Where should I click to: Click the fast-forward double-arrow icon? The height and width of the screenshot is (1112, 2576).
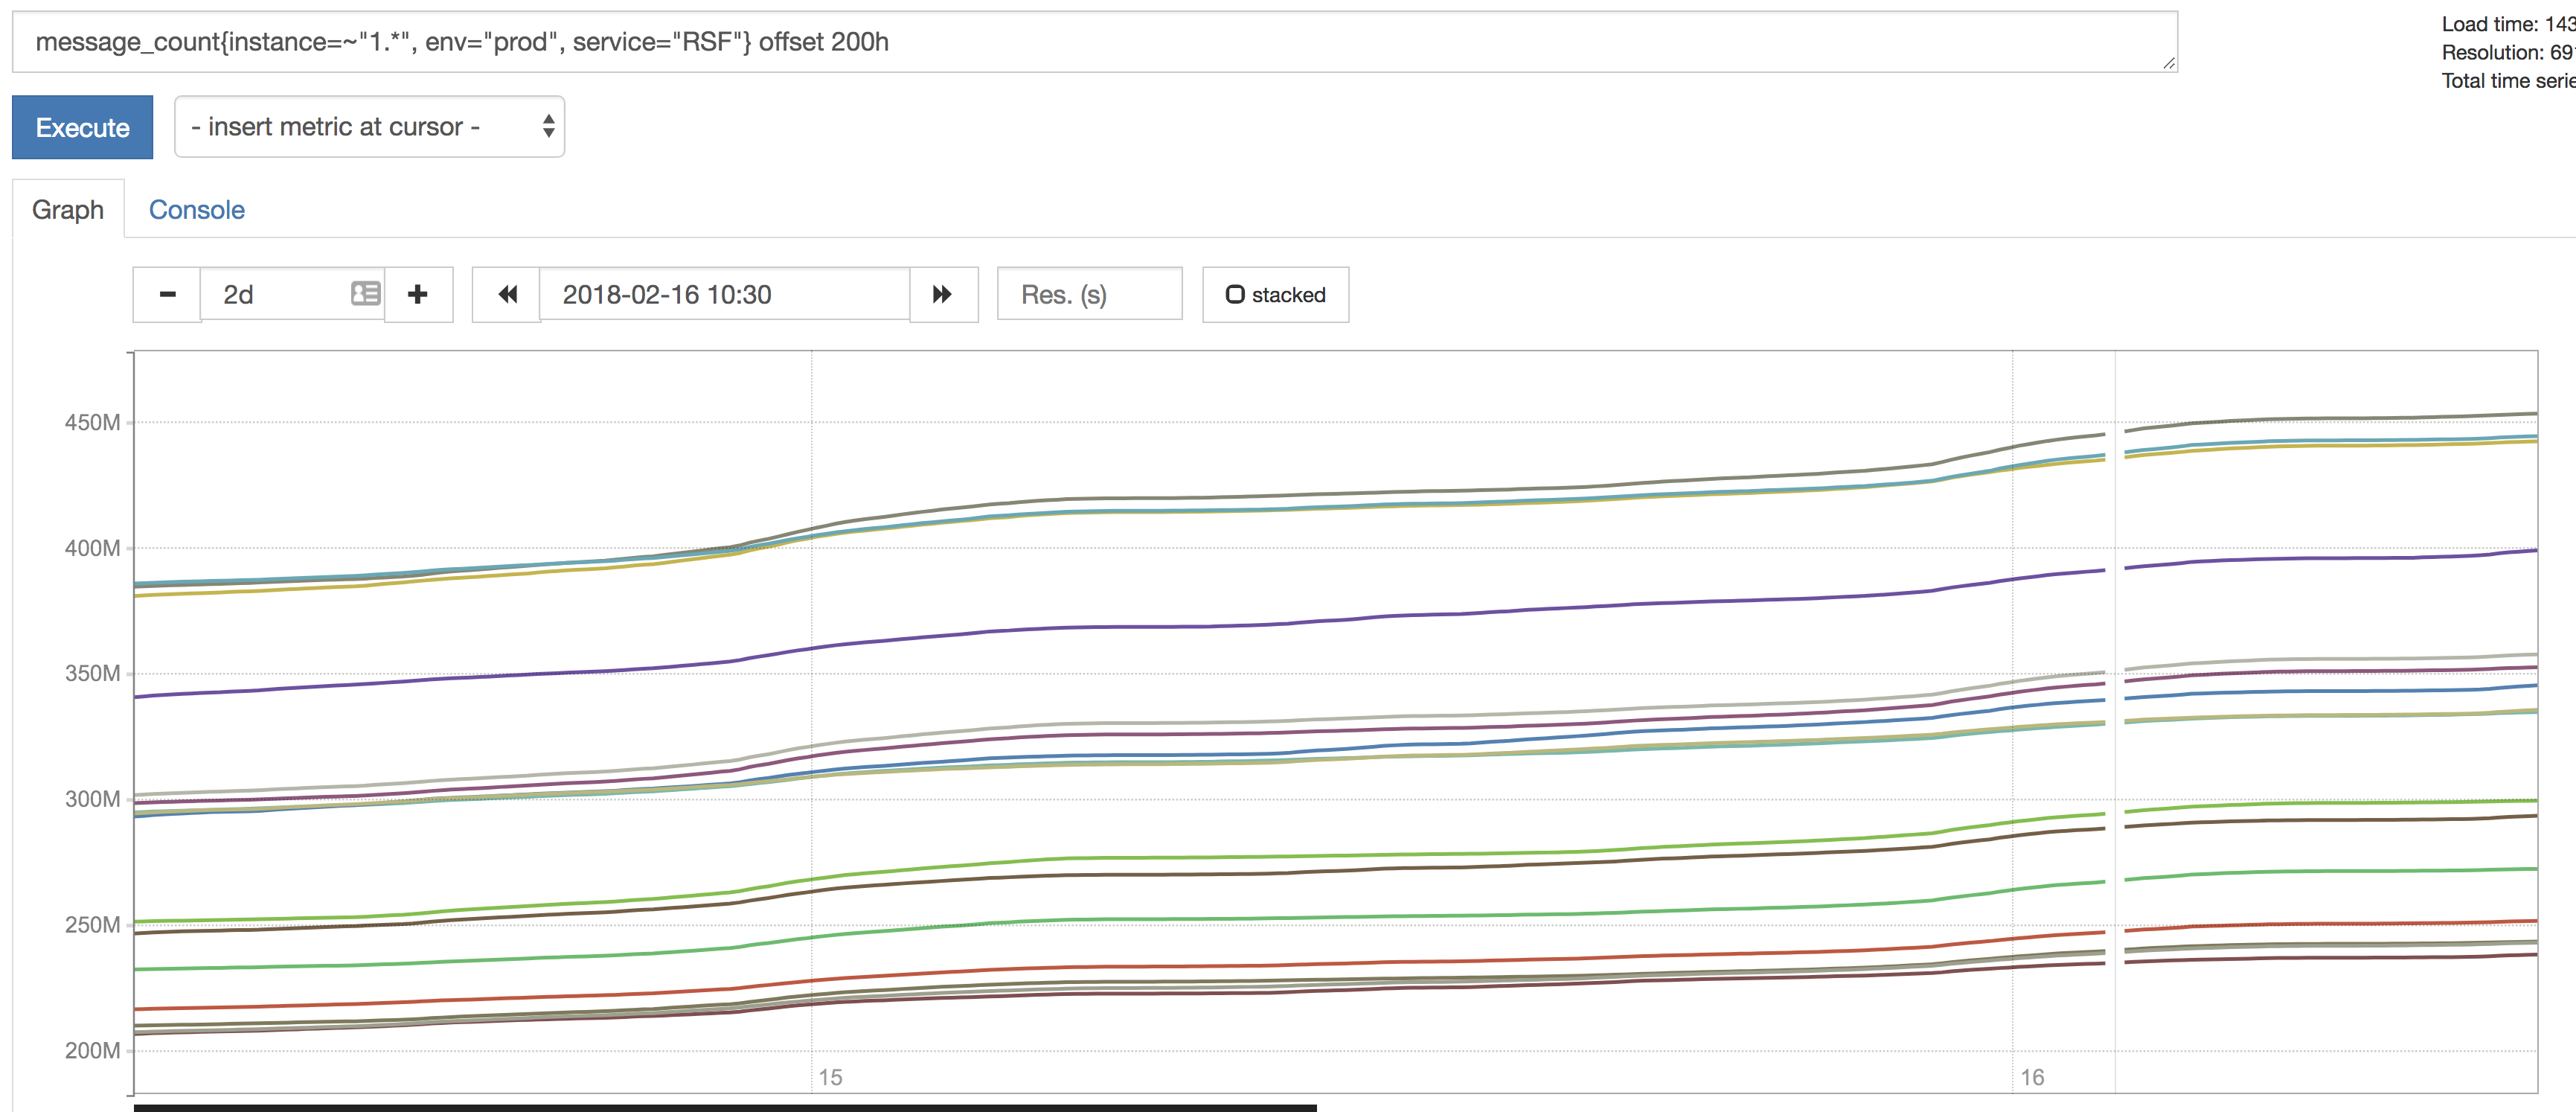pos(942,294)
